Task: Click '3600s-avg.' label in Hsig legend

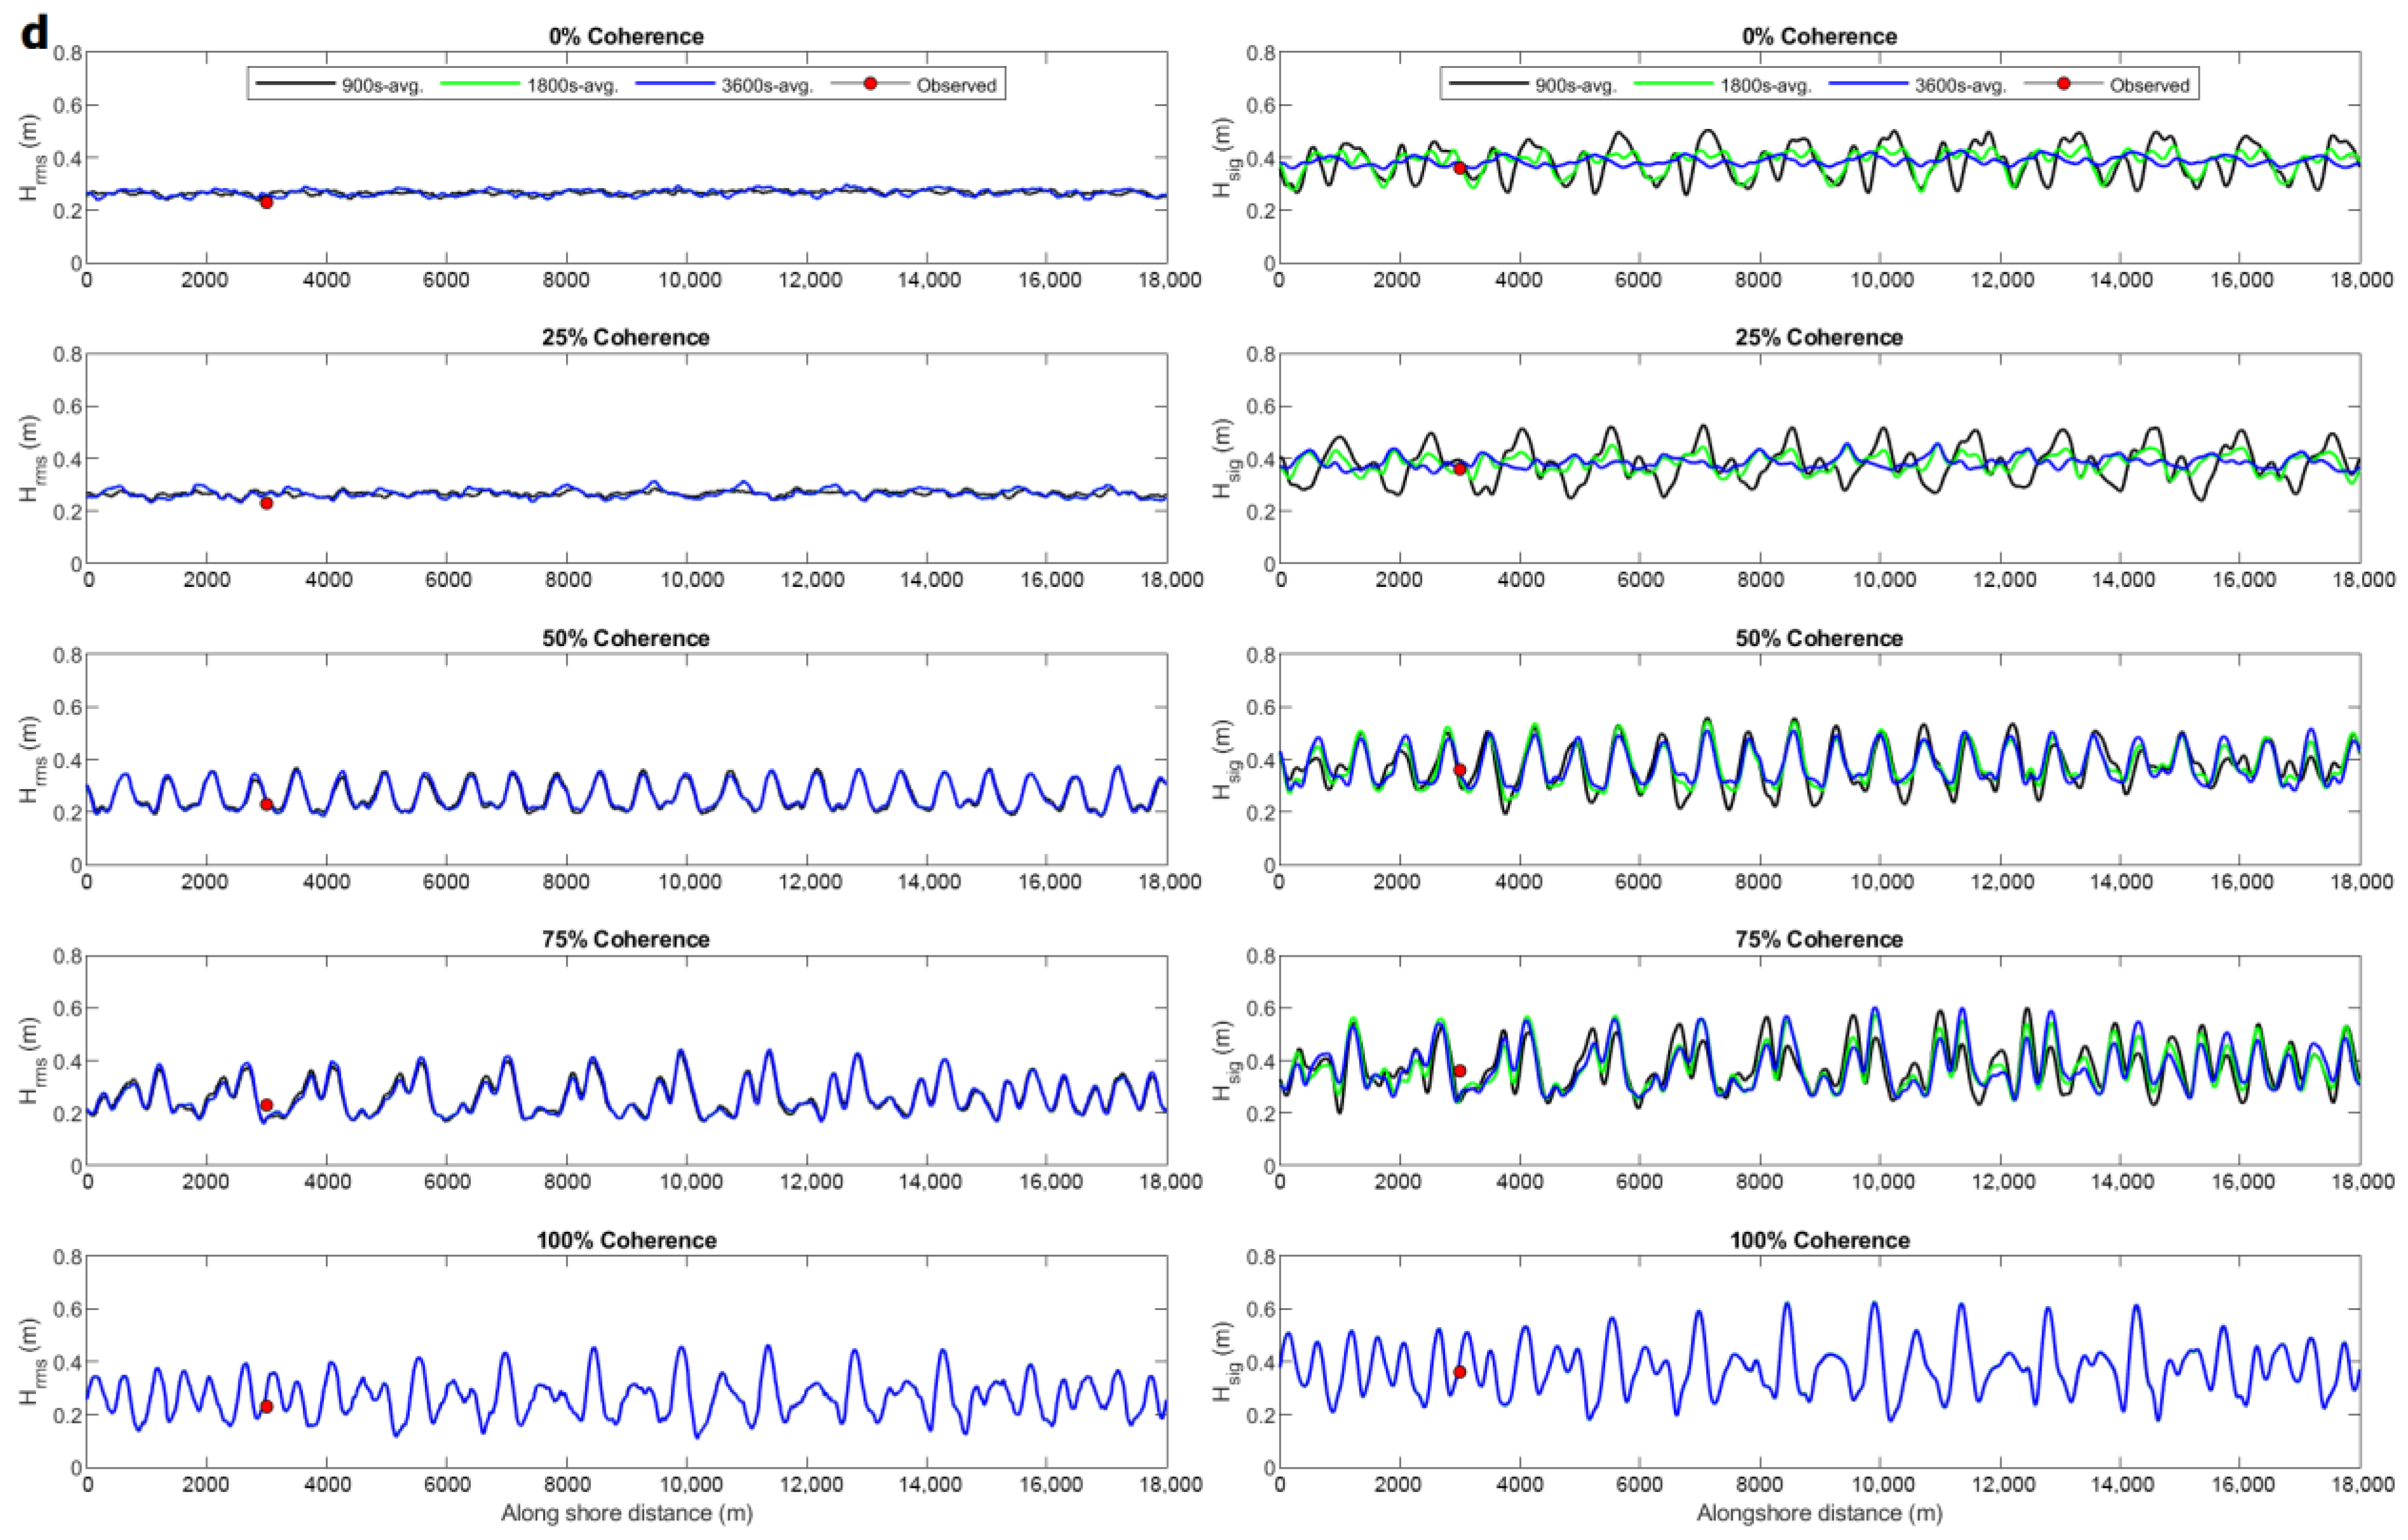Action: pyautogui.click(x=1960, y=86)
